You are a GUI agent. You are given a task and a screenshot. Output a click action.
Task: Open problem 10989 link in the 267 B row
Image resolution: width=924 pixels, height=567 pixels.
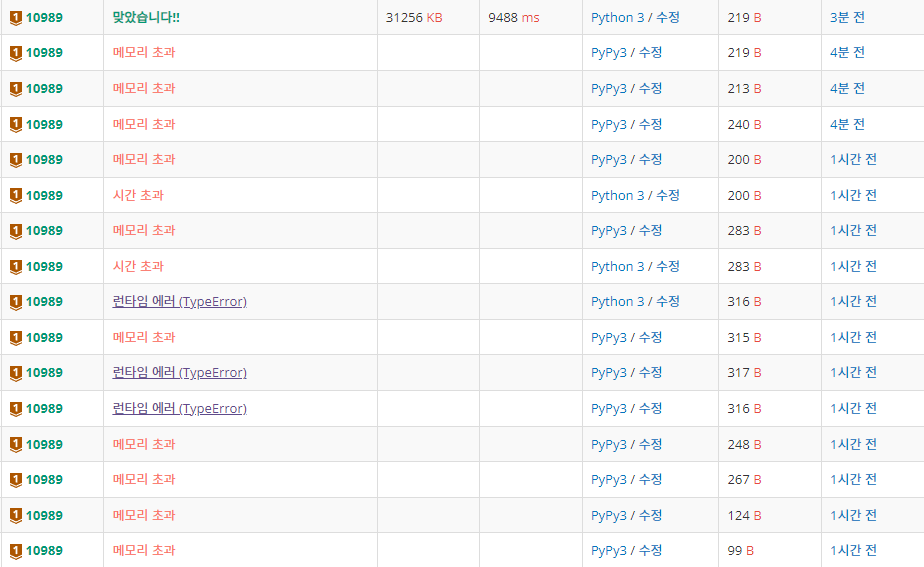tap(44, 479)
